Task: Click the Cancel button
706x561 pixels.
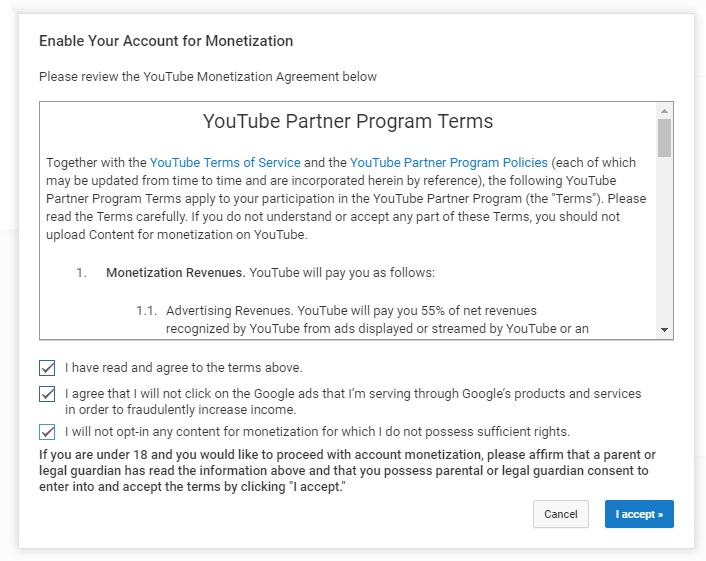Action: click(x=561, y=514)
